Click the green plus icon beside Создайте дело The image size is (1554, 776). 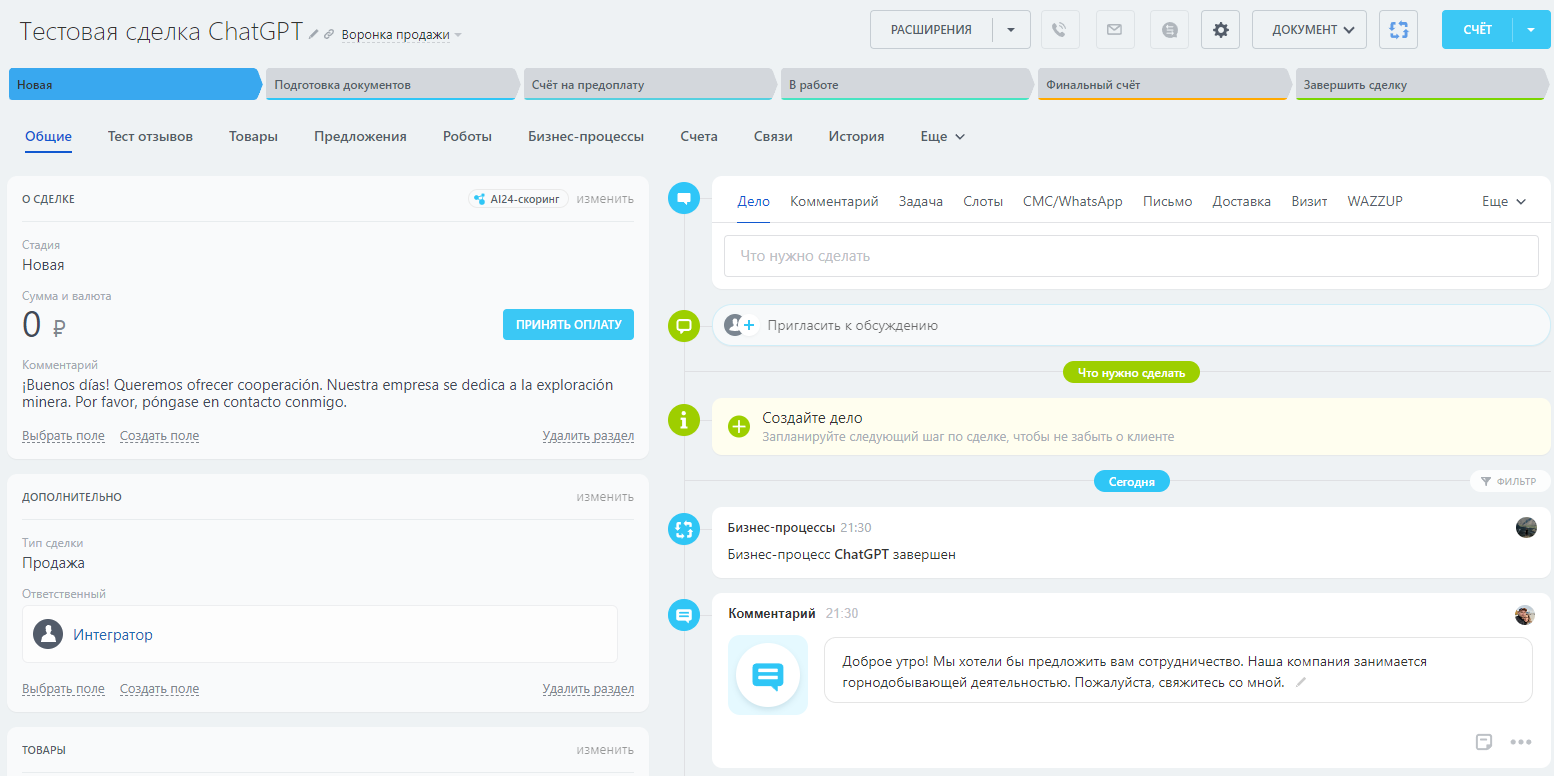click(739, 427)
